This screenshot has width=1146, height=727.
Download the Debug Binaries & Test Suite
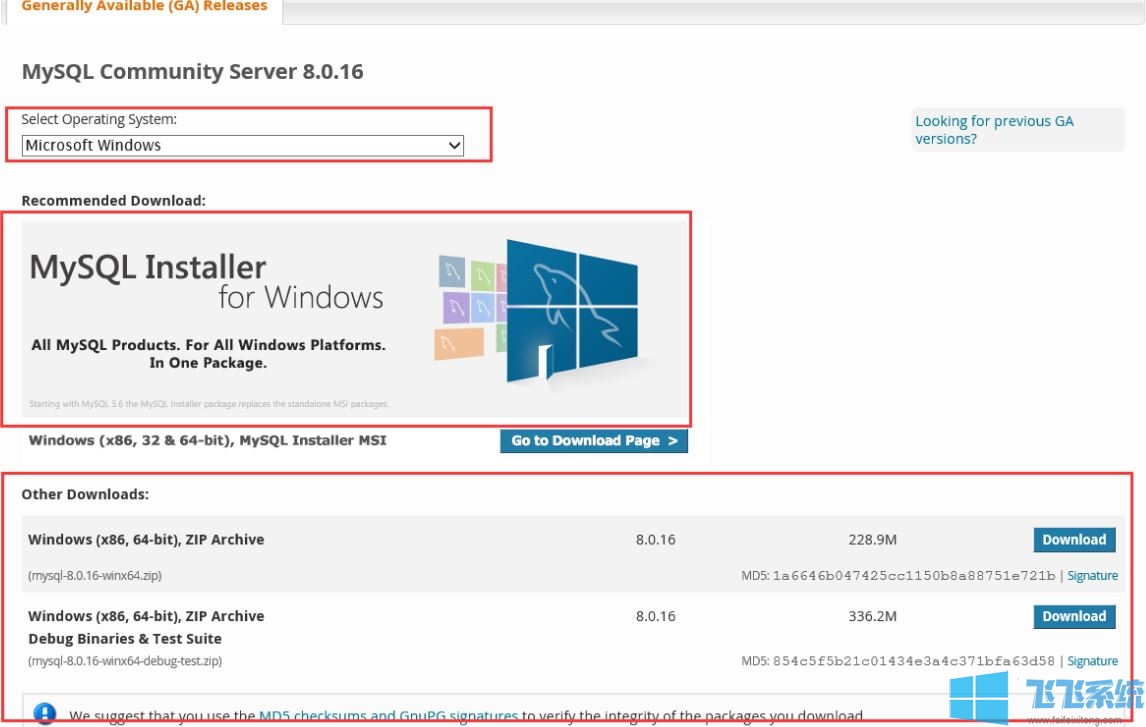(1074, 617)
